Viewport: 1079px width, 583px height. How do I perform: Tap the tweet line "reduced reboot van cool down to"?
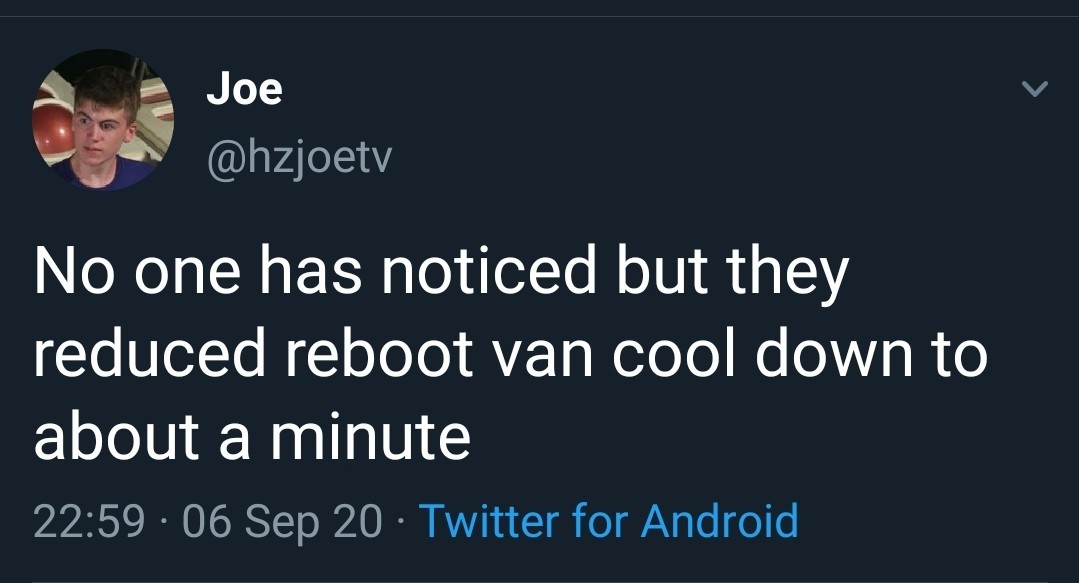click(x=510, y=355)
